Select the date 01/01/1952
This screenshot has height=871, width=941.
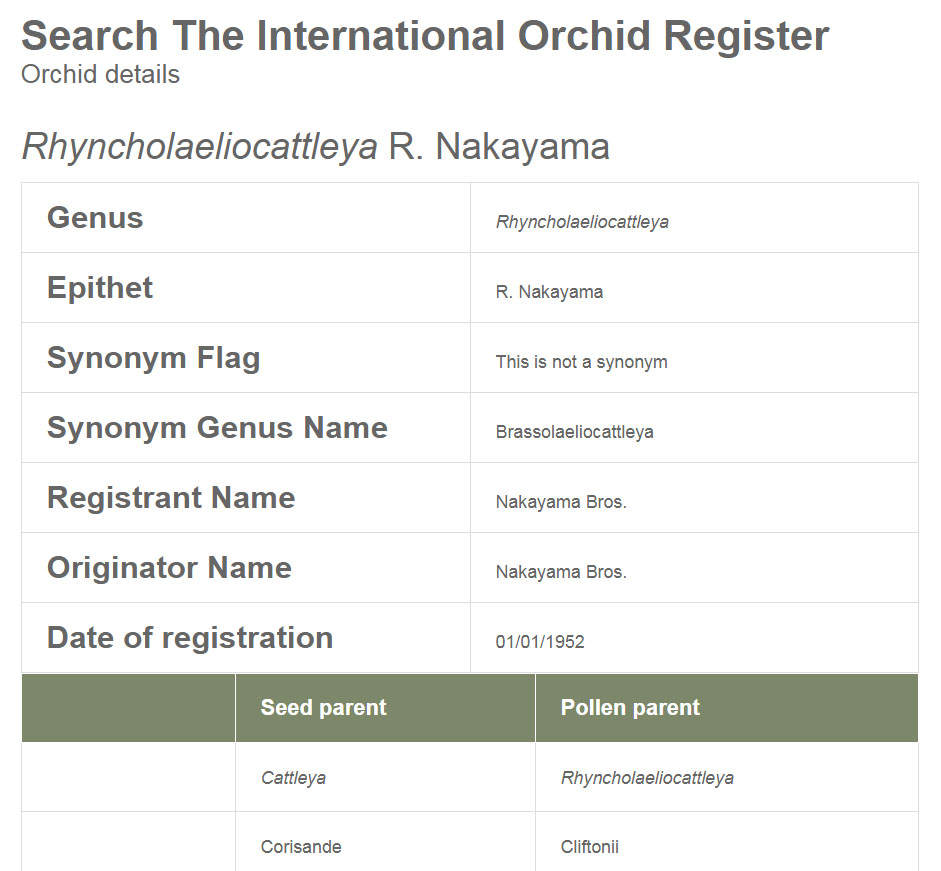pos(540,642)
